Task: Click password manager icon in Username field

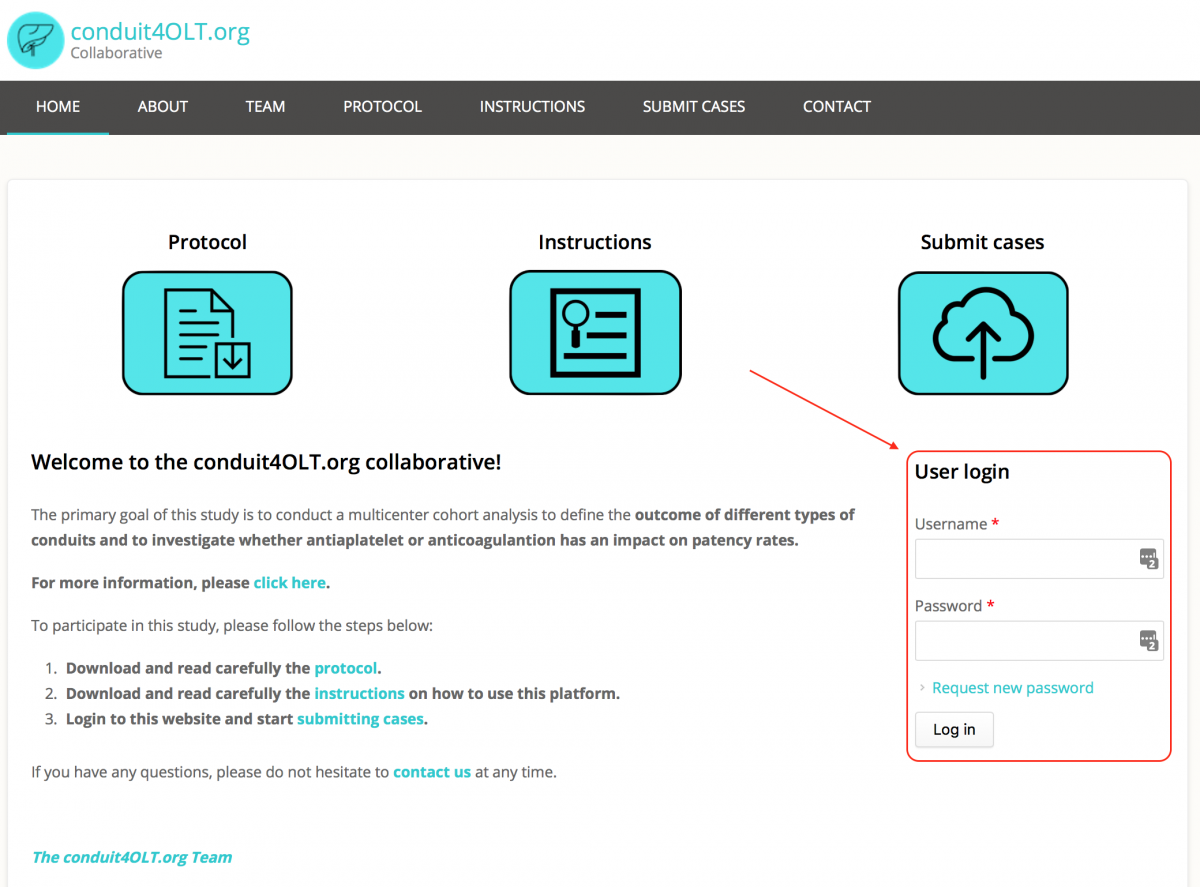Action: click(x=1149, y=559)
